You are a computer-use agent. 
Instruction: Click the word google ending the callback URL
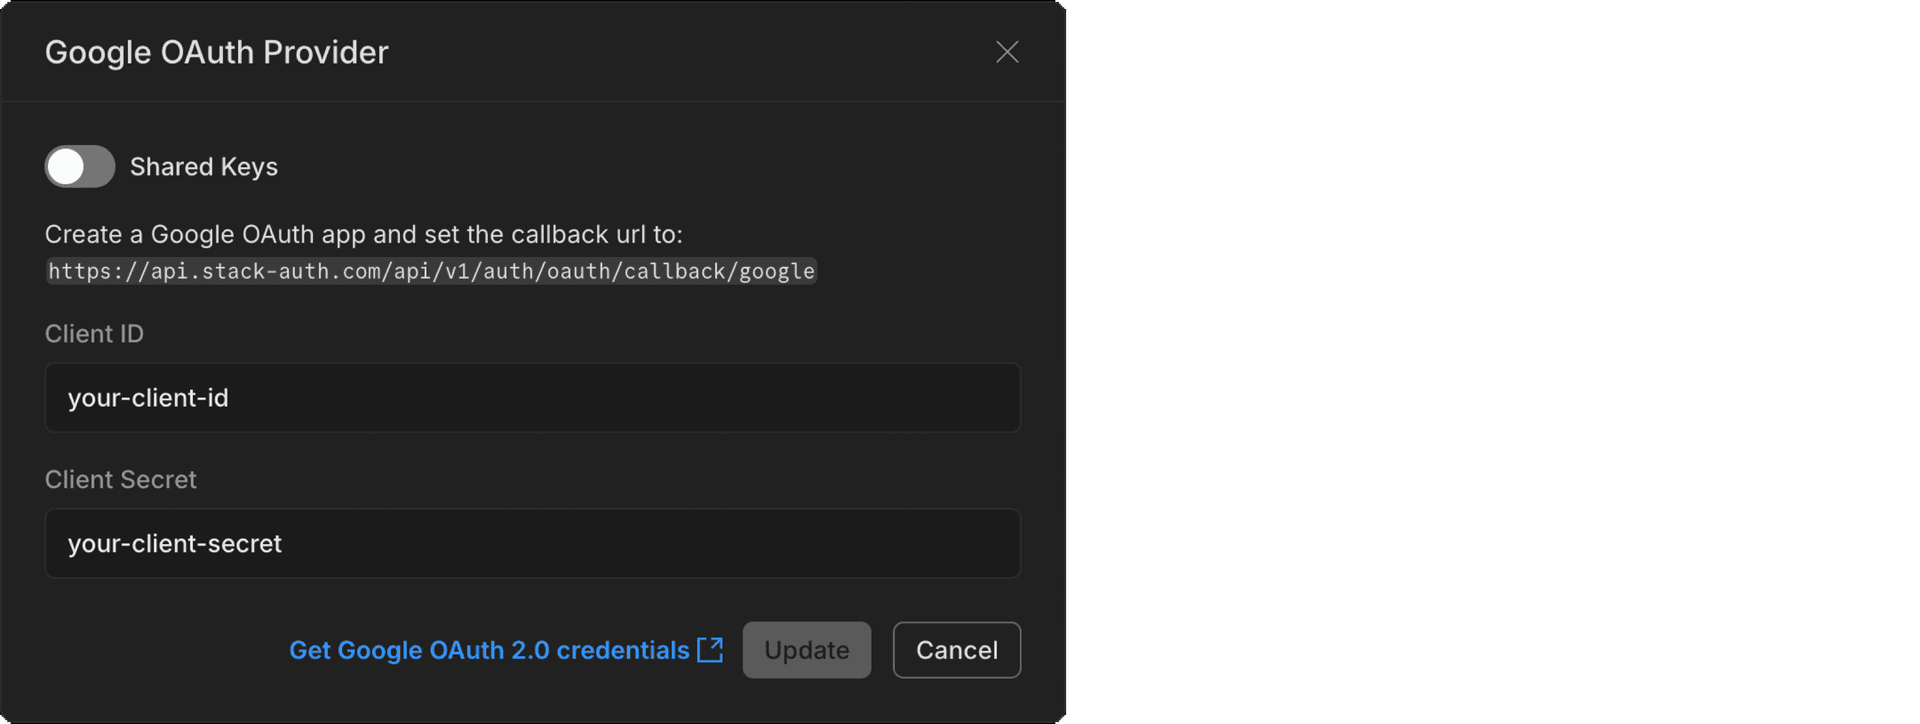tap(777, 271)
